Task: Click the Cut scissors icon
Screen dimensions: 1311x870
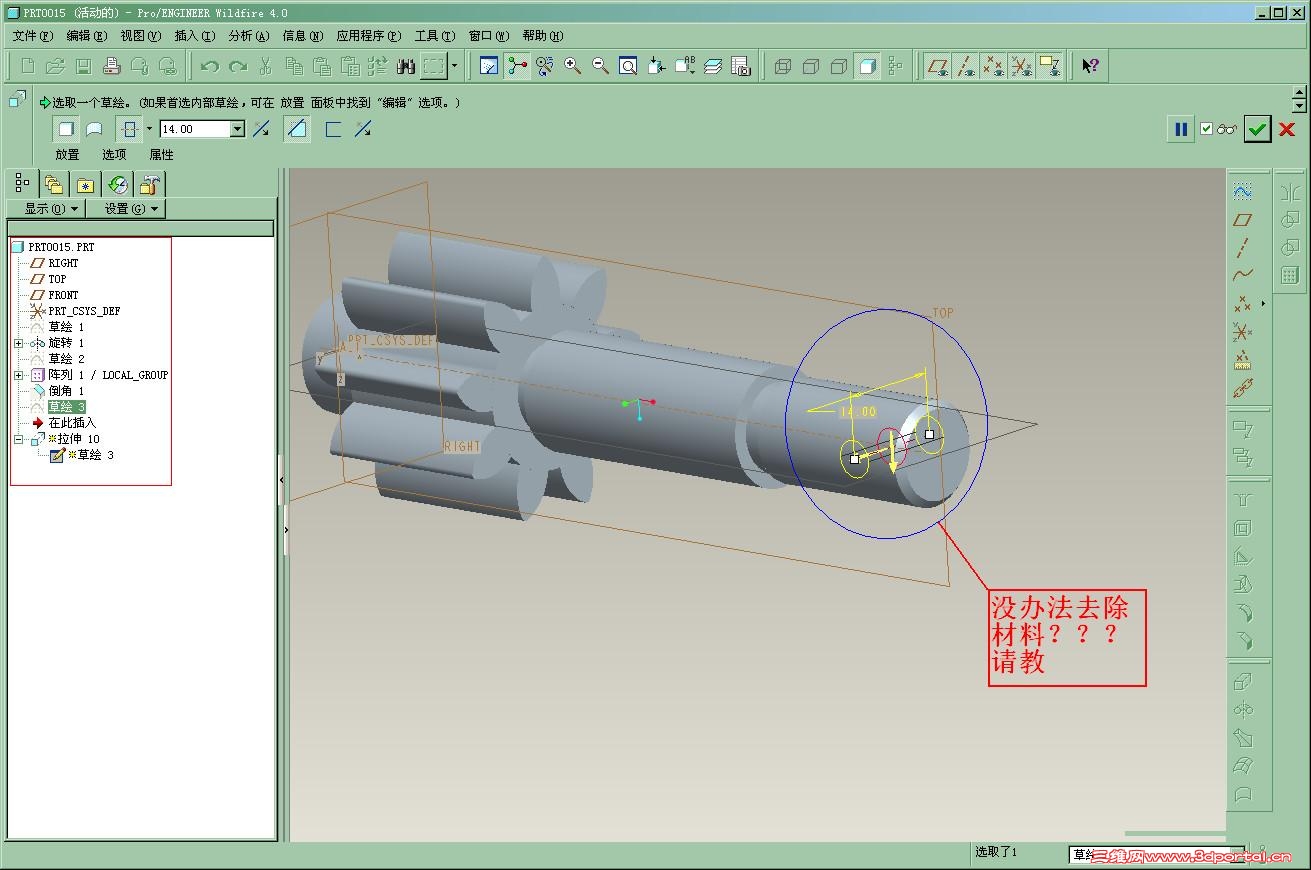Action: click(x=266, y=66)
